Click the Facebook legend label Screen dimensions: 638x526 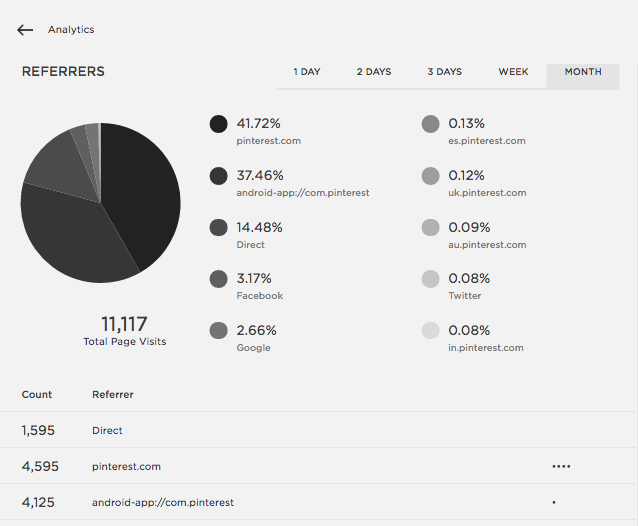pyautogui.click(x=260, y=296)
